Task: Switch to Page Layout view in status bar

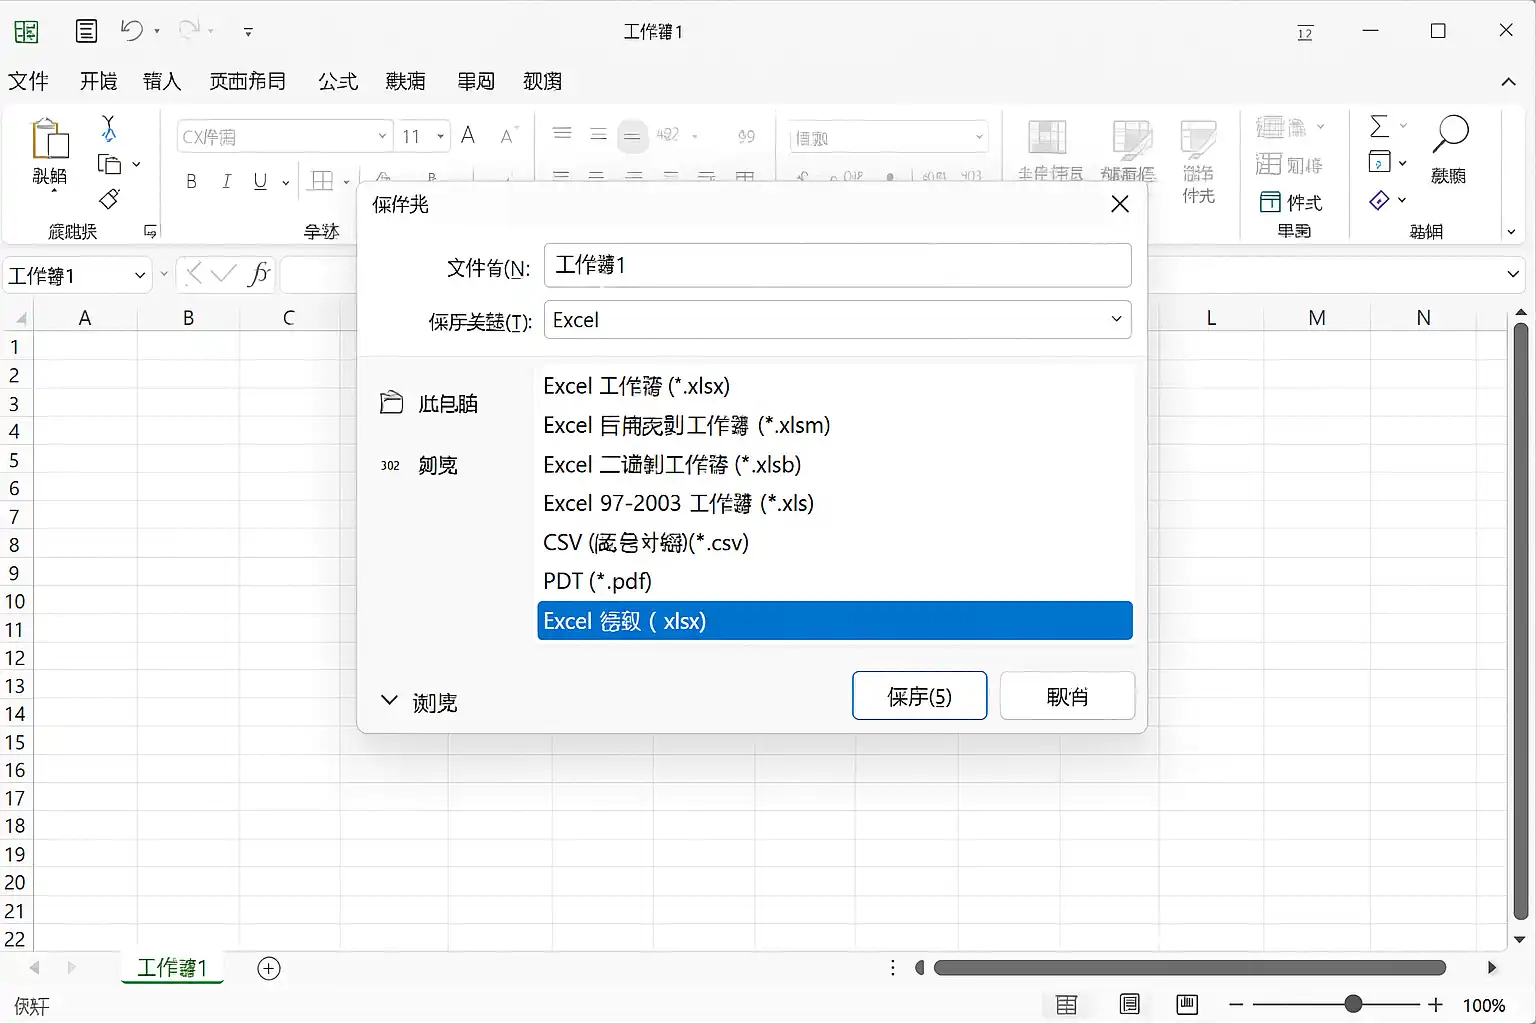Action: click(x=1130, y=1004)
